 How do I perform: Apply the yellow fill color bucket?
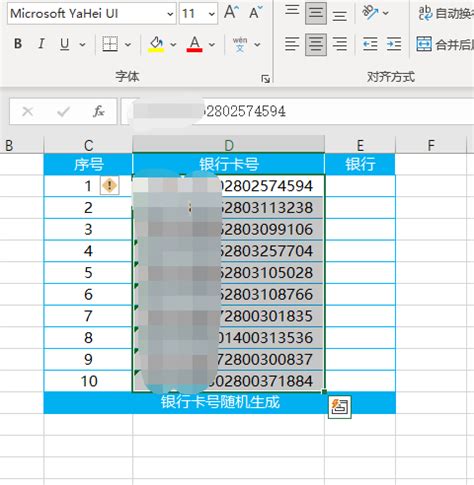156,44
